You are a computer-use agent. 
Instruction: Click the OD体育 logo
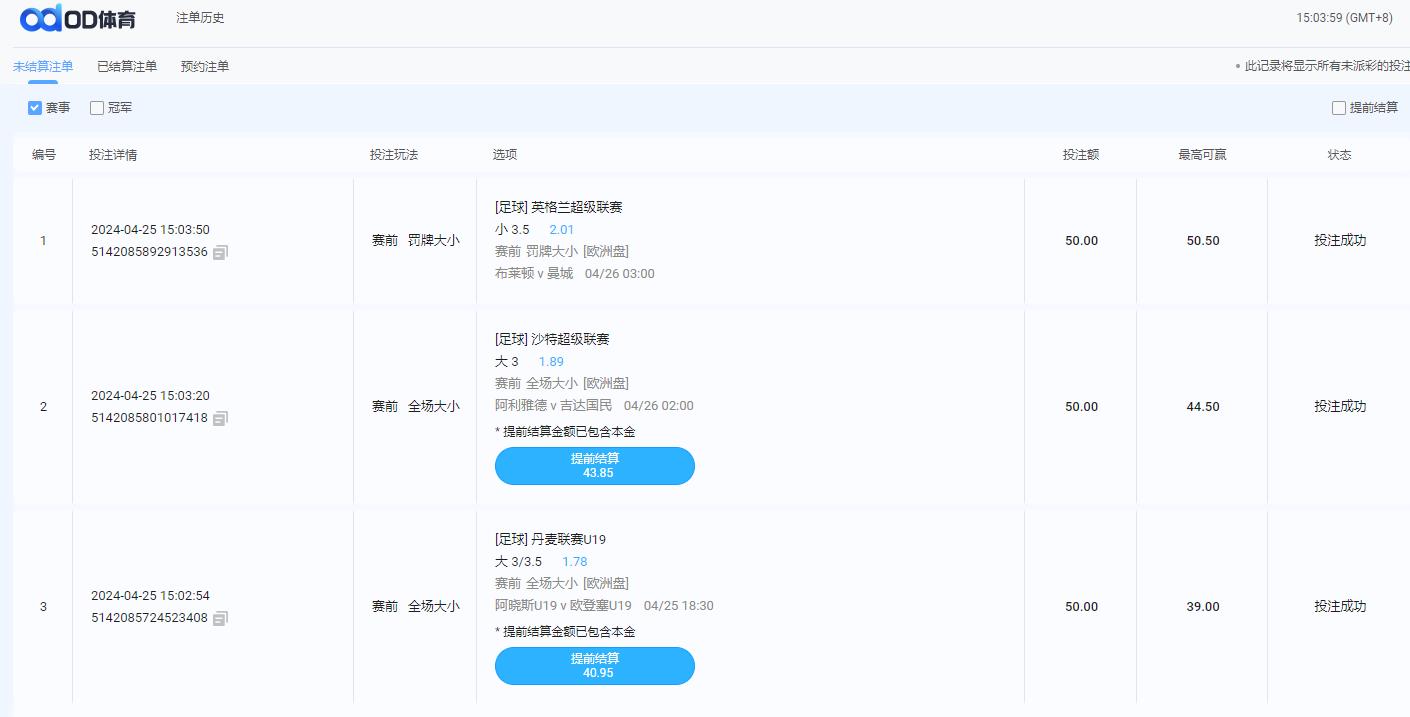78,18
